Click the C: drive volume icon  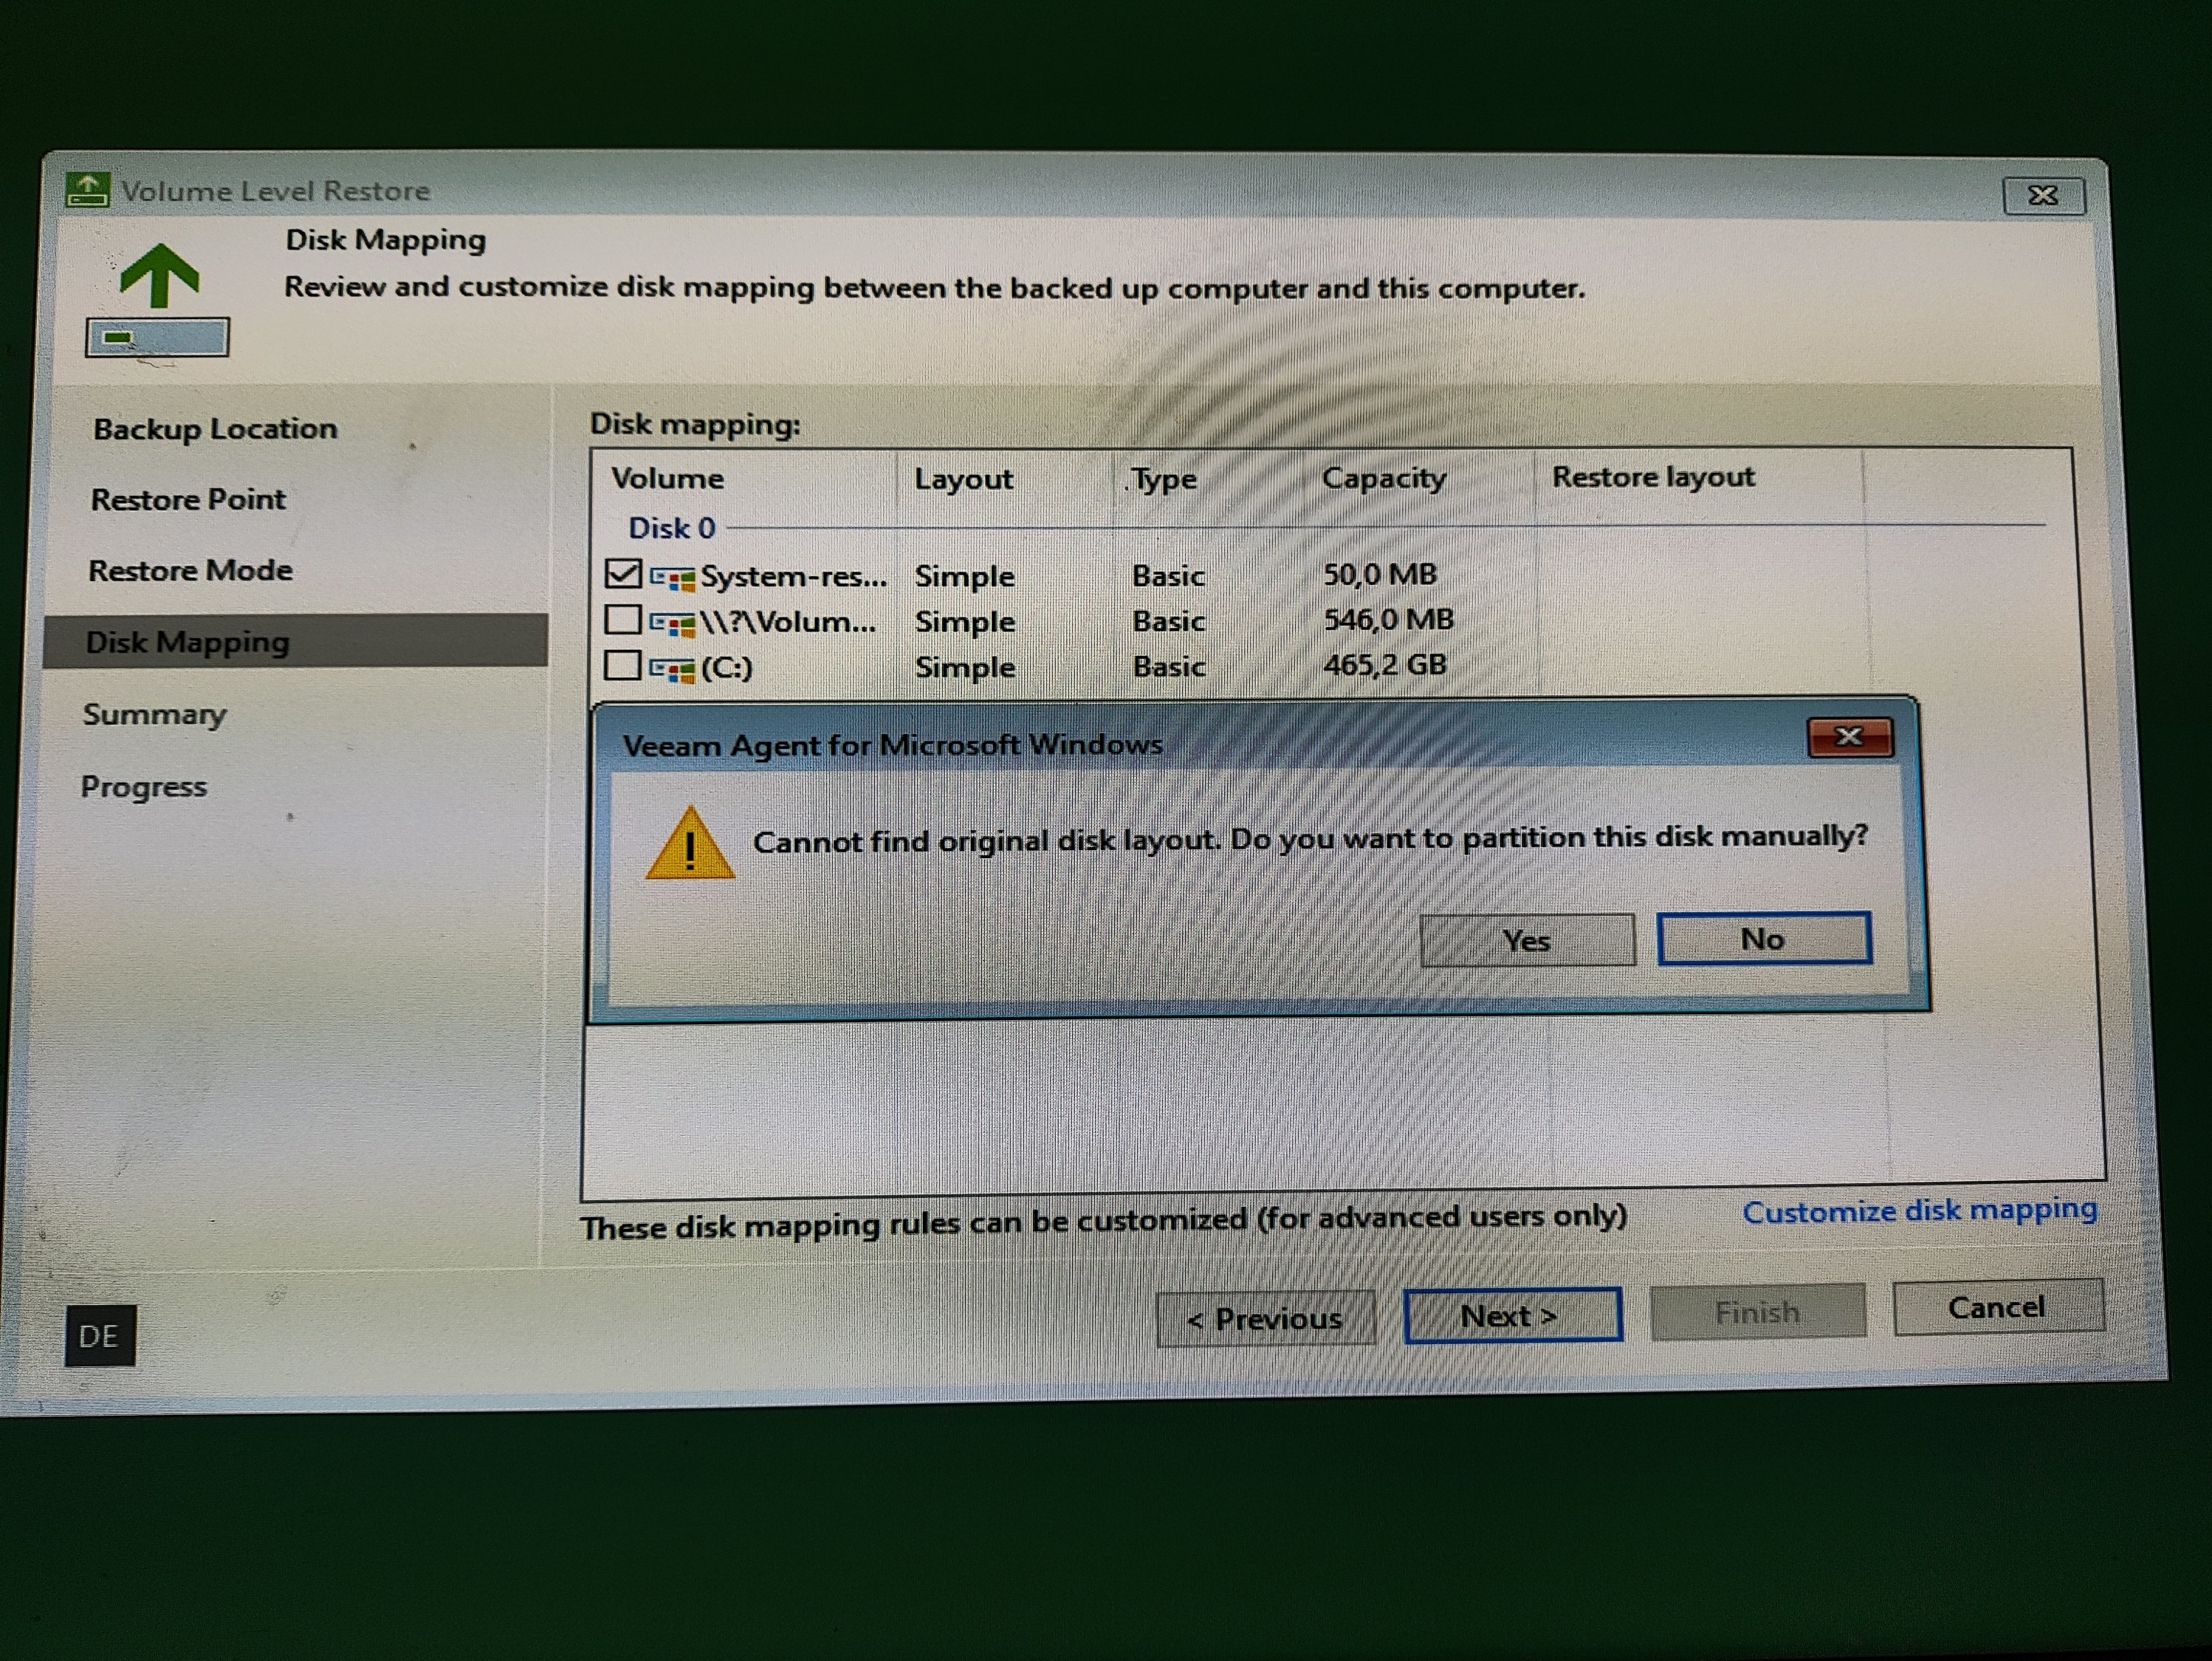(x=672, y=669)
